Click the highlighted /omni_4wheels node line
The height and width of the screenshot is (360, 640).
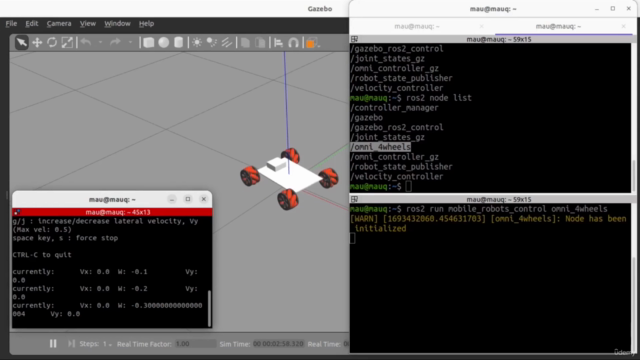[x=380, y=147]
